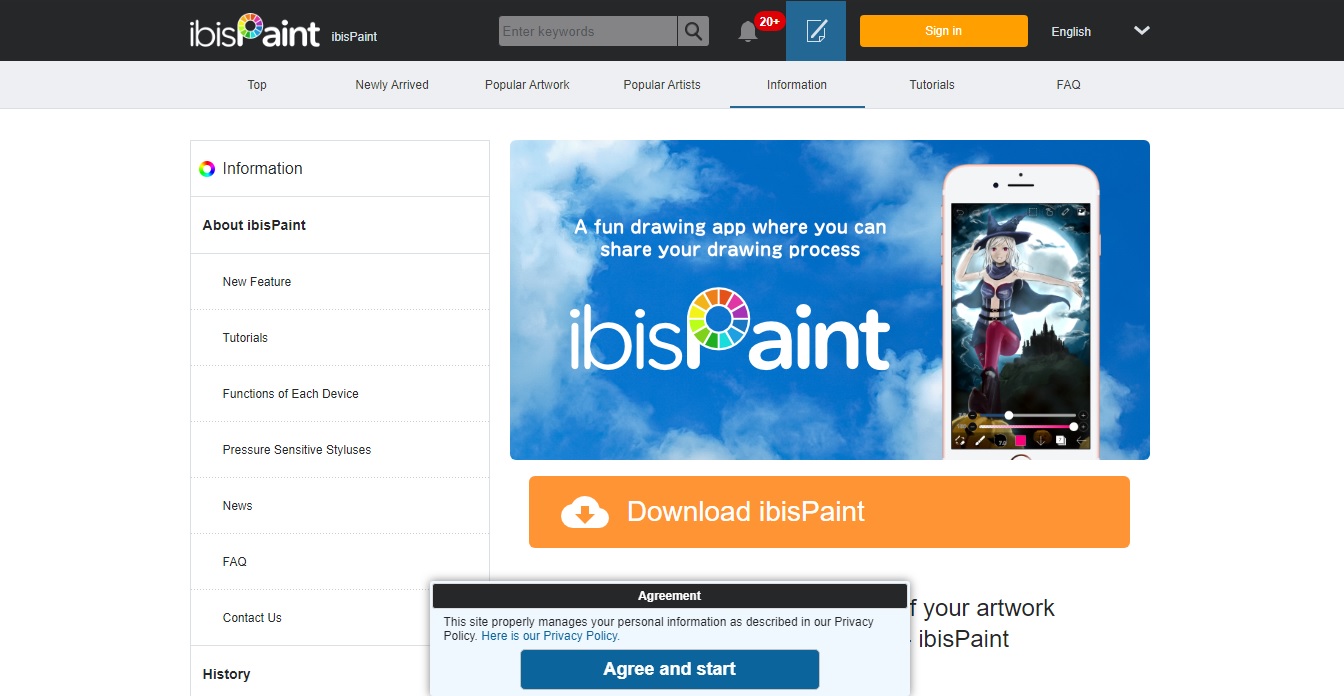The image size is (1344, 696).
Task: Click the Download ibisPaint button
Action: click(829, 512)
